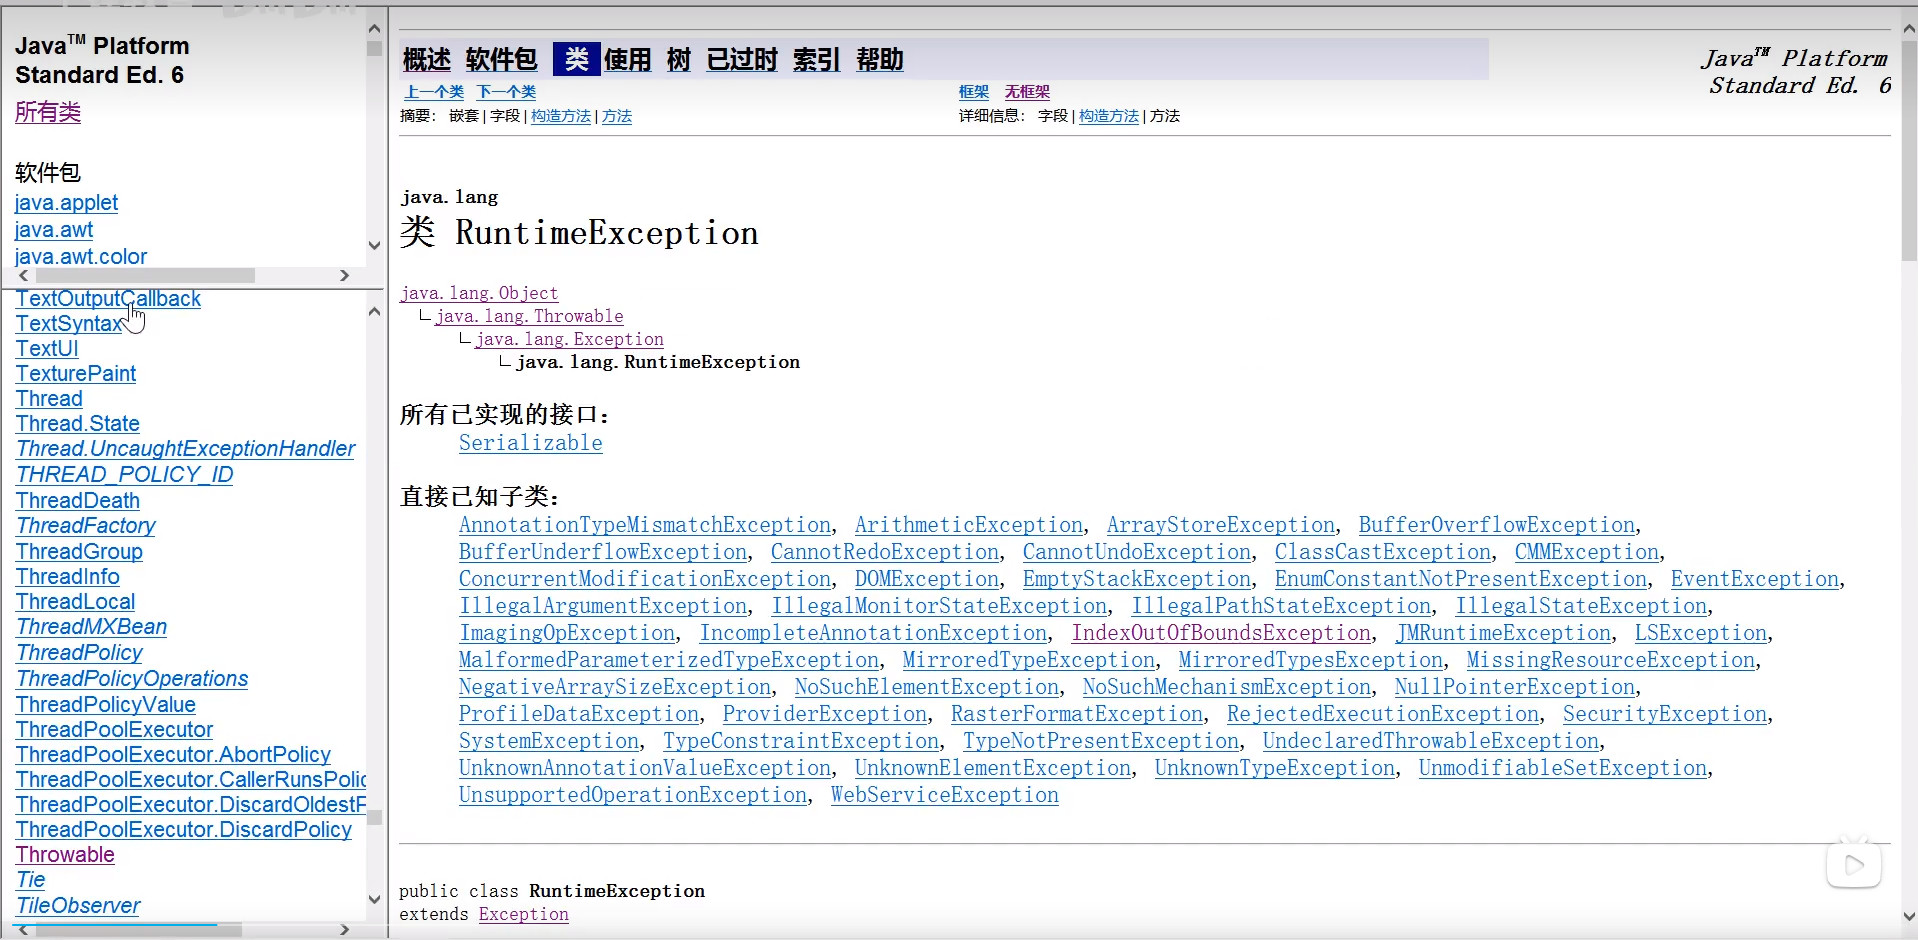The height and width of the screenshot is (940, 1918).
Task: Open ThreadFactory in the class list
Action: (x=86, y=526)
